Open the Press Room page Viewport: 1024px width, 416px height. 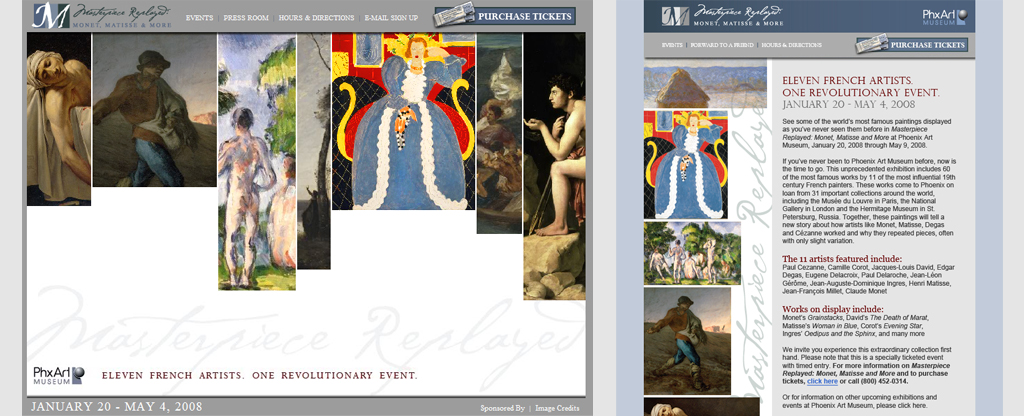coord(246,18)
